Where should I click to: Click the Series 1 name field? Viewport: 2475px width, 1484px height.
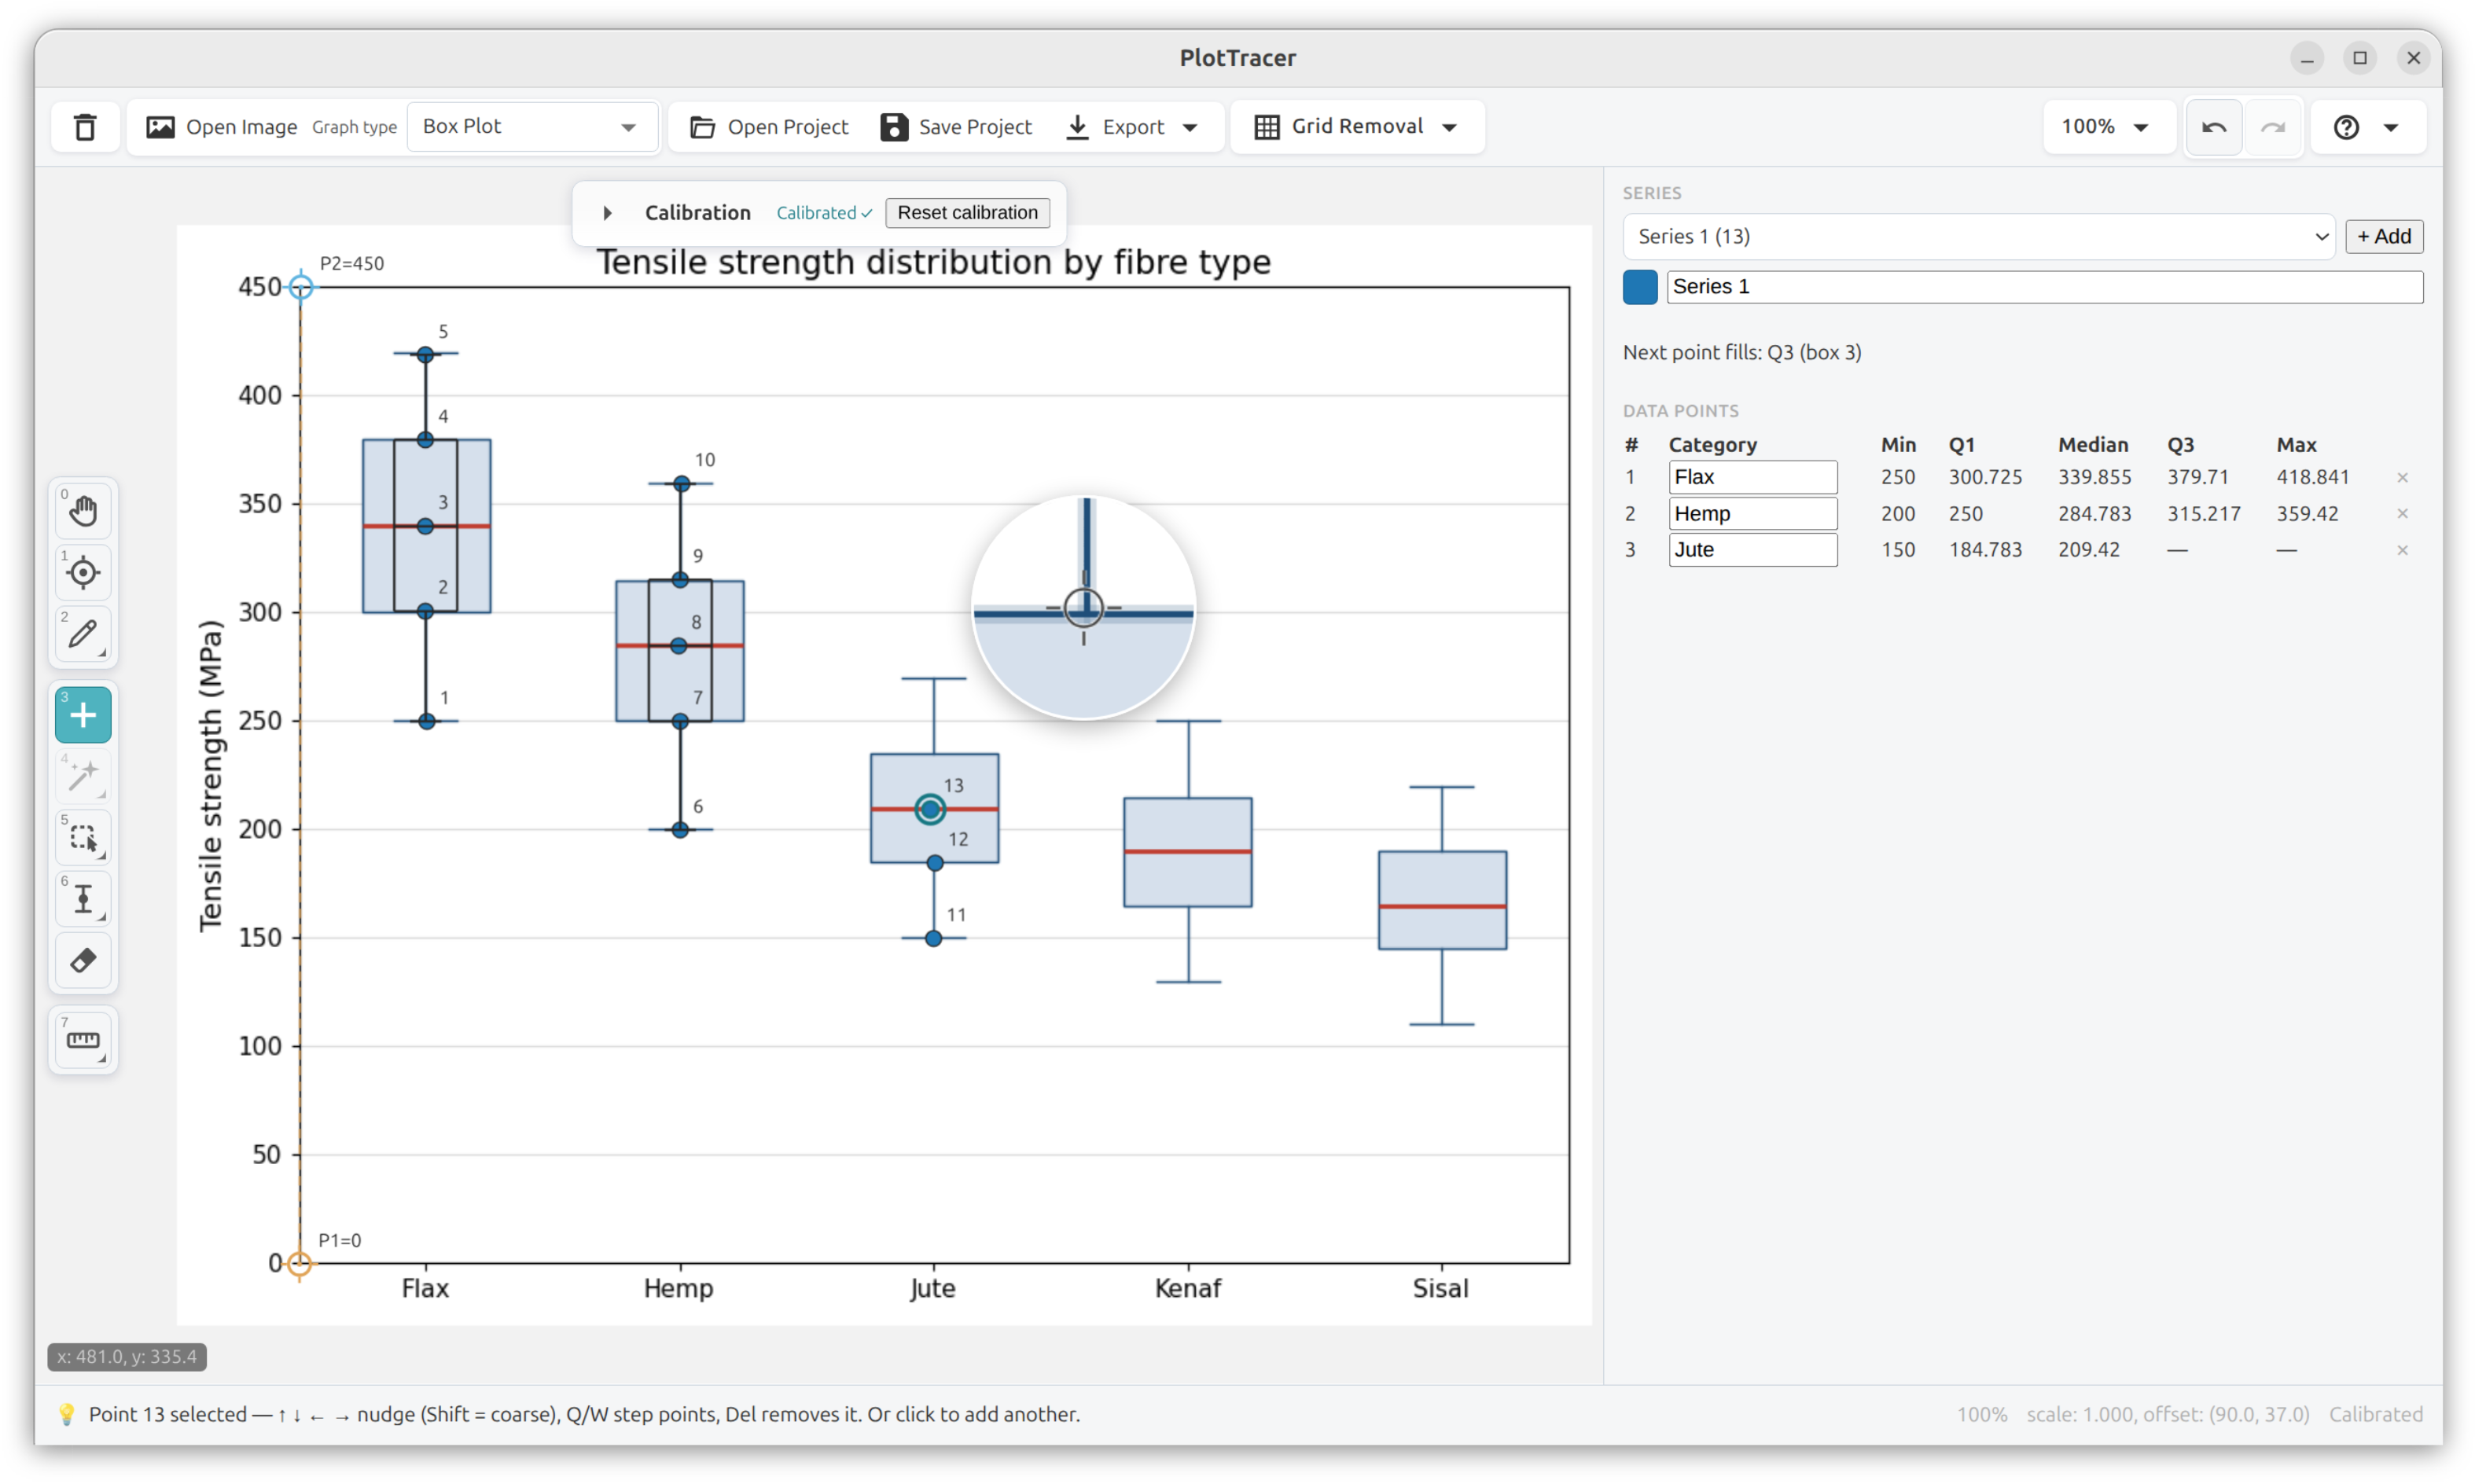pyautogui.click(x=2044, y=287)
